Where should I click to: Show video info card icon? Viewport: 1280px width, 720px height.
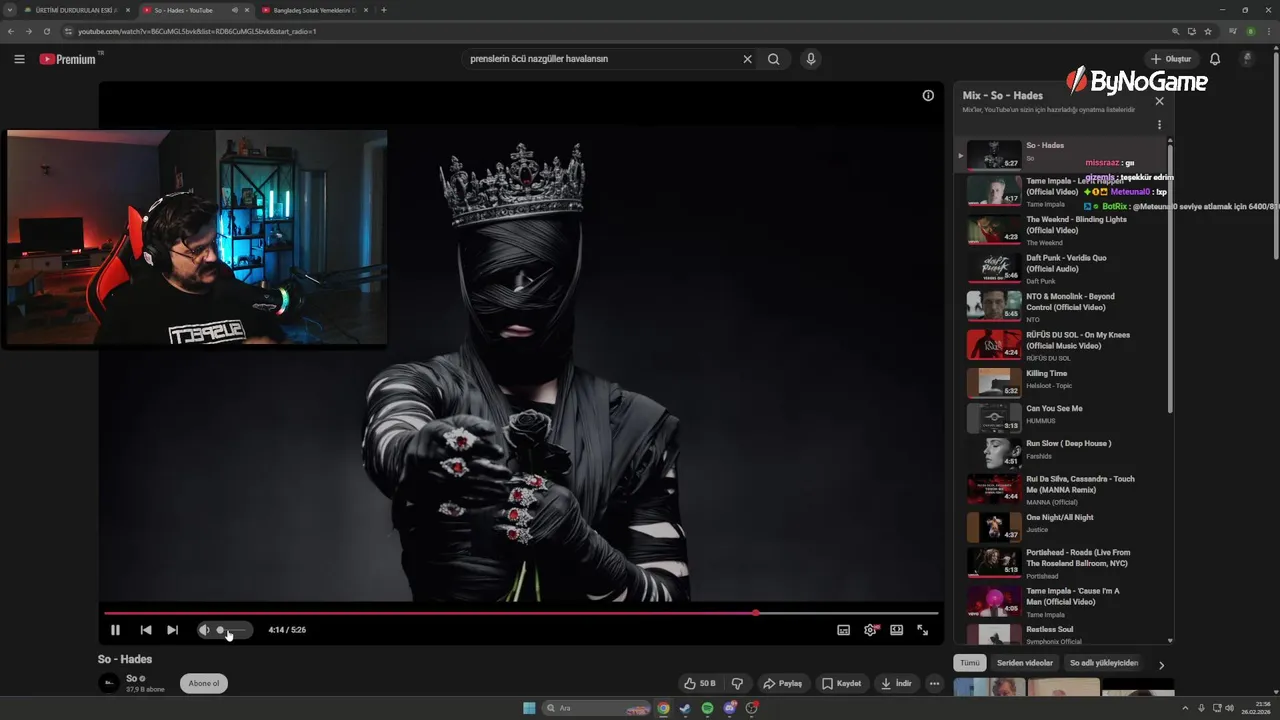pos(928,96)
